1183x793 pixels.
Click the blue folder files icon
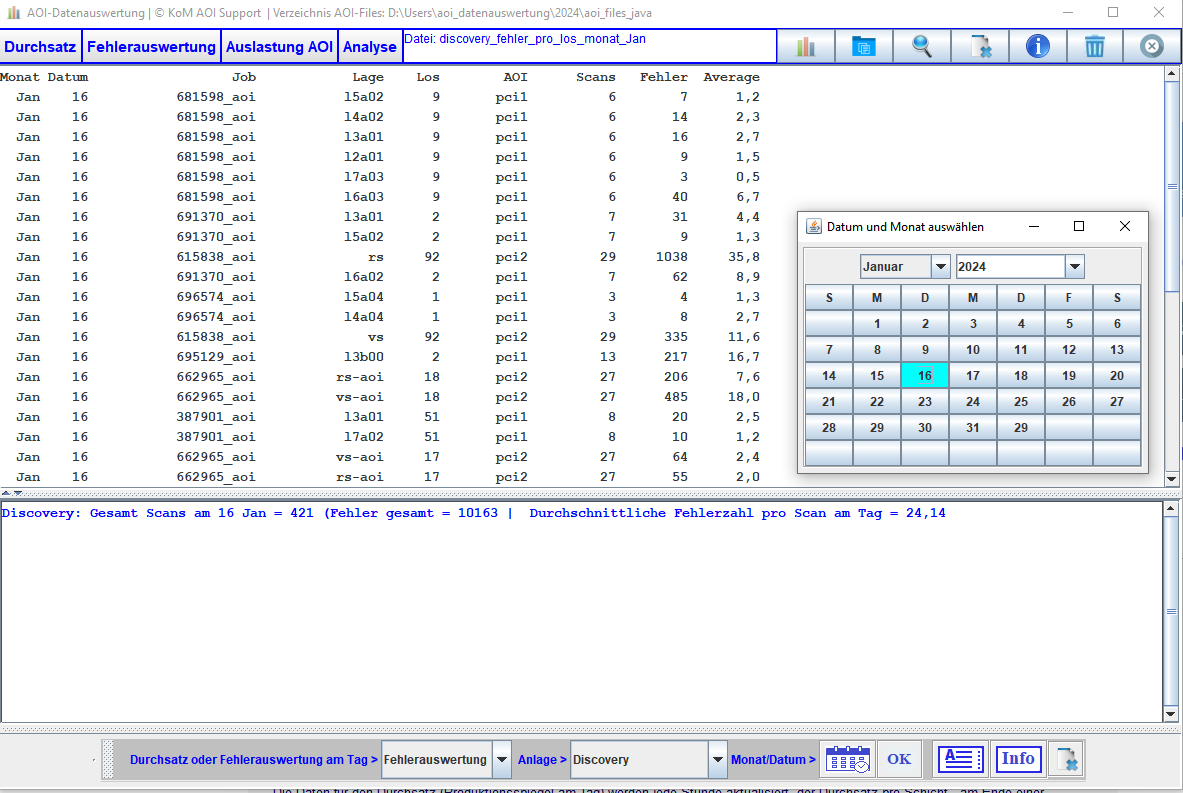click(x=863, y=47)
